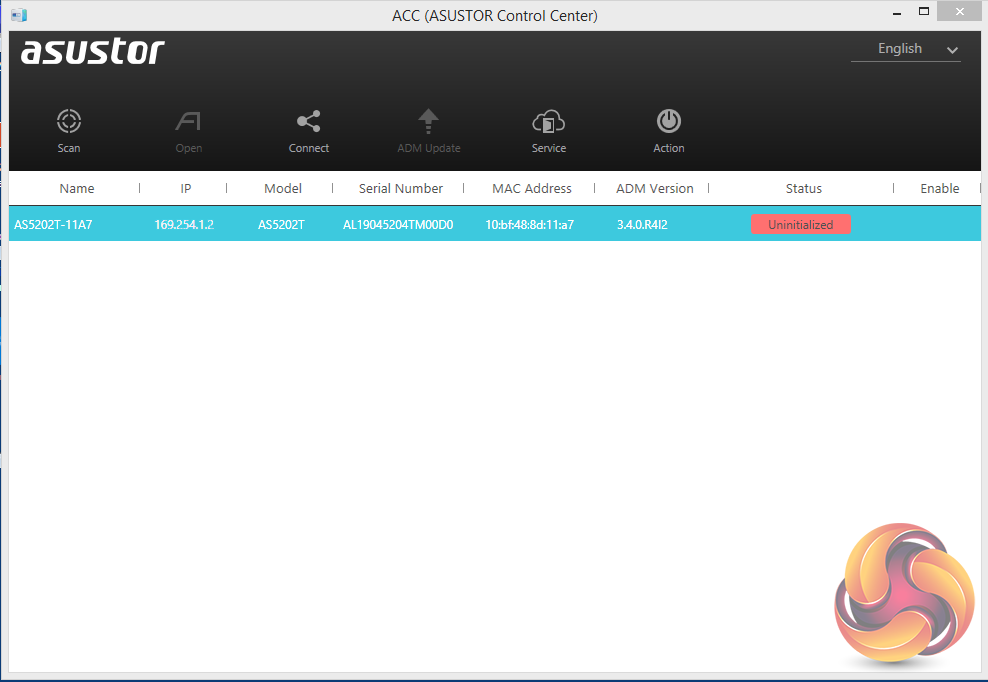Click the Open toolbar icon

pos(188,121)
